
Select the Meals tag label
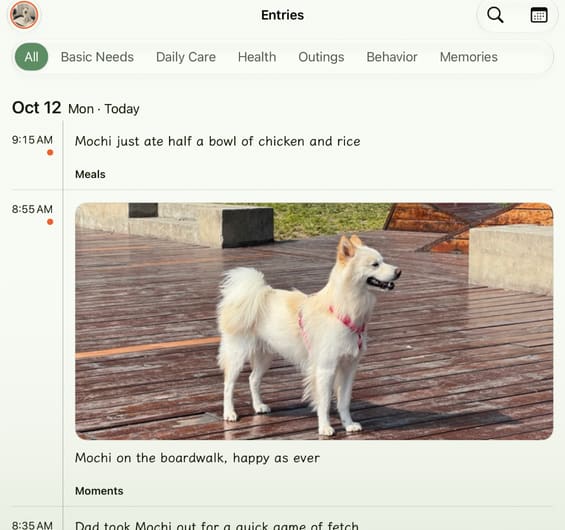(90, 174)
